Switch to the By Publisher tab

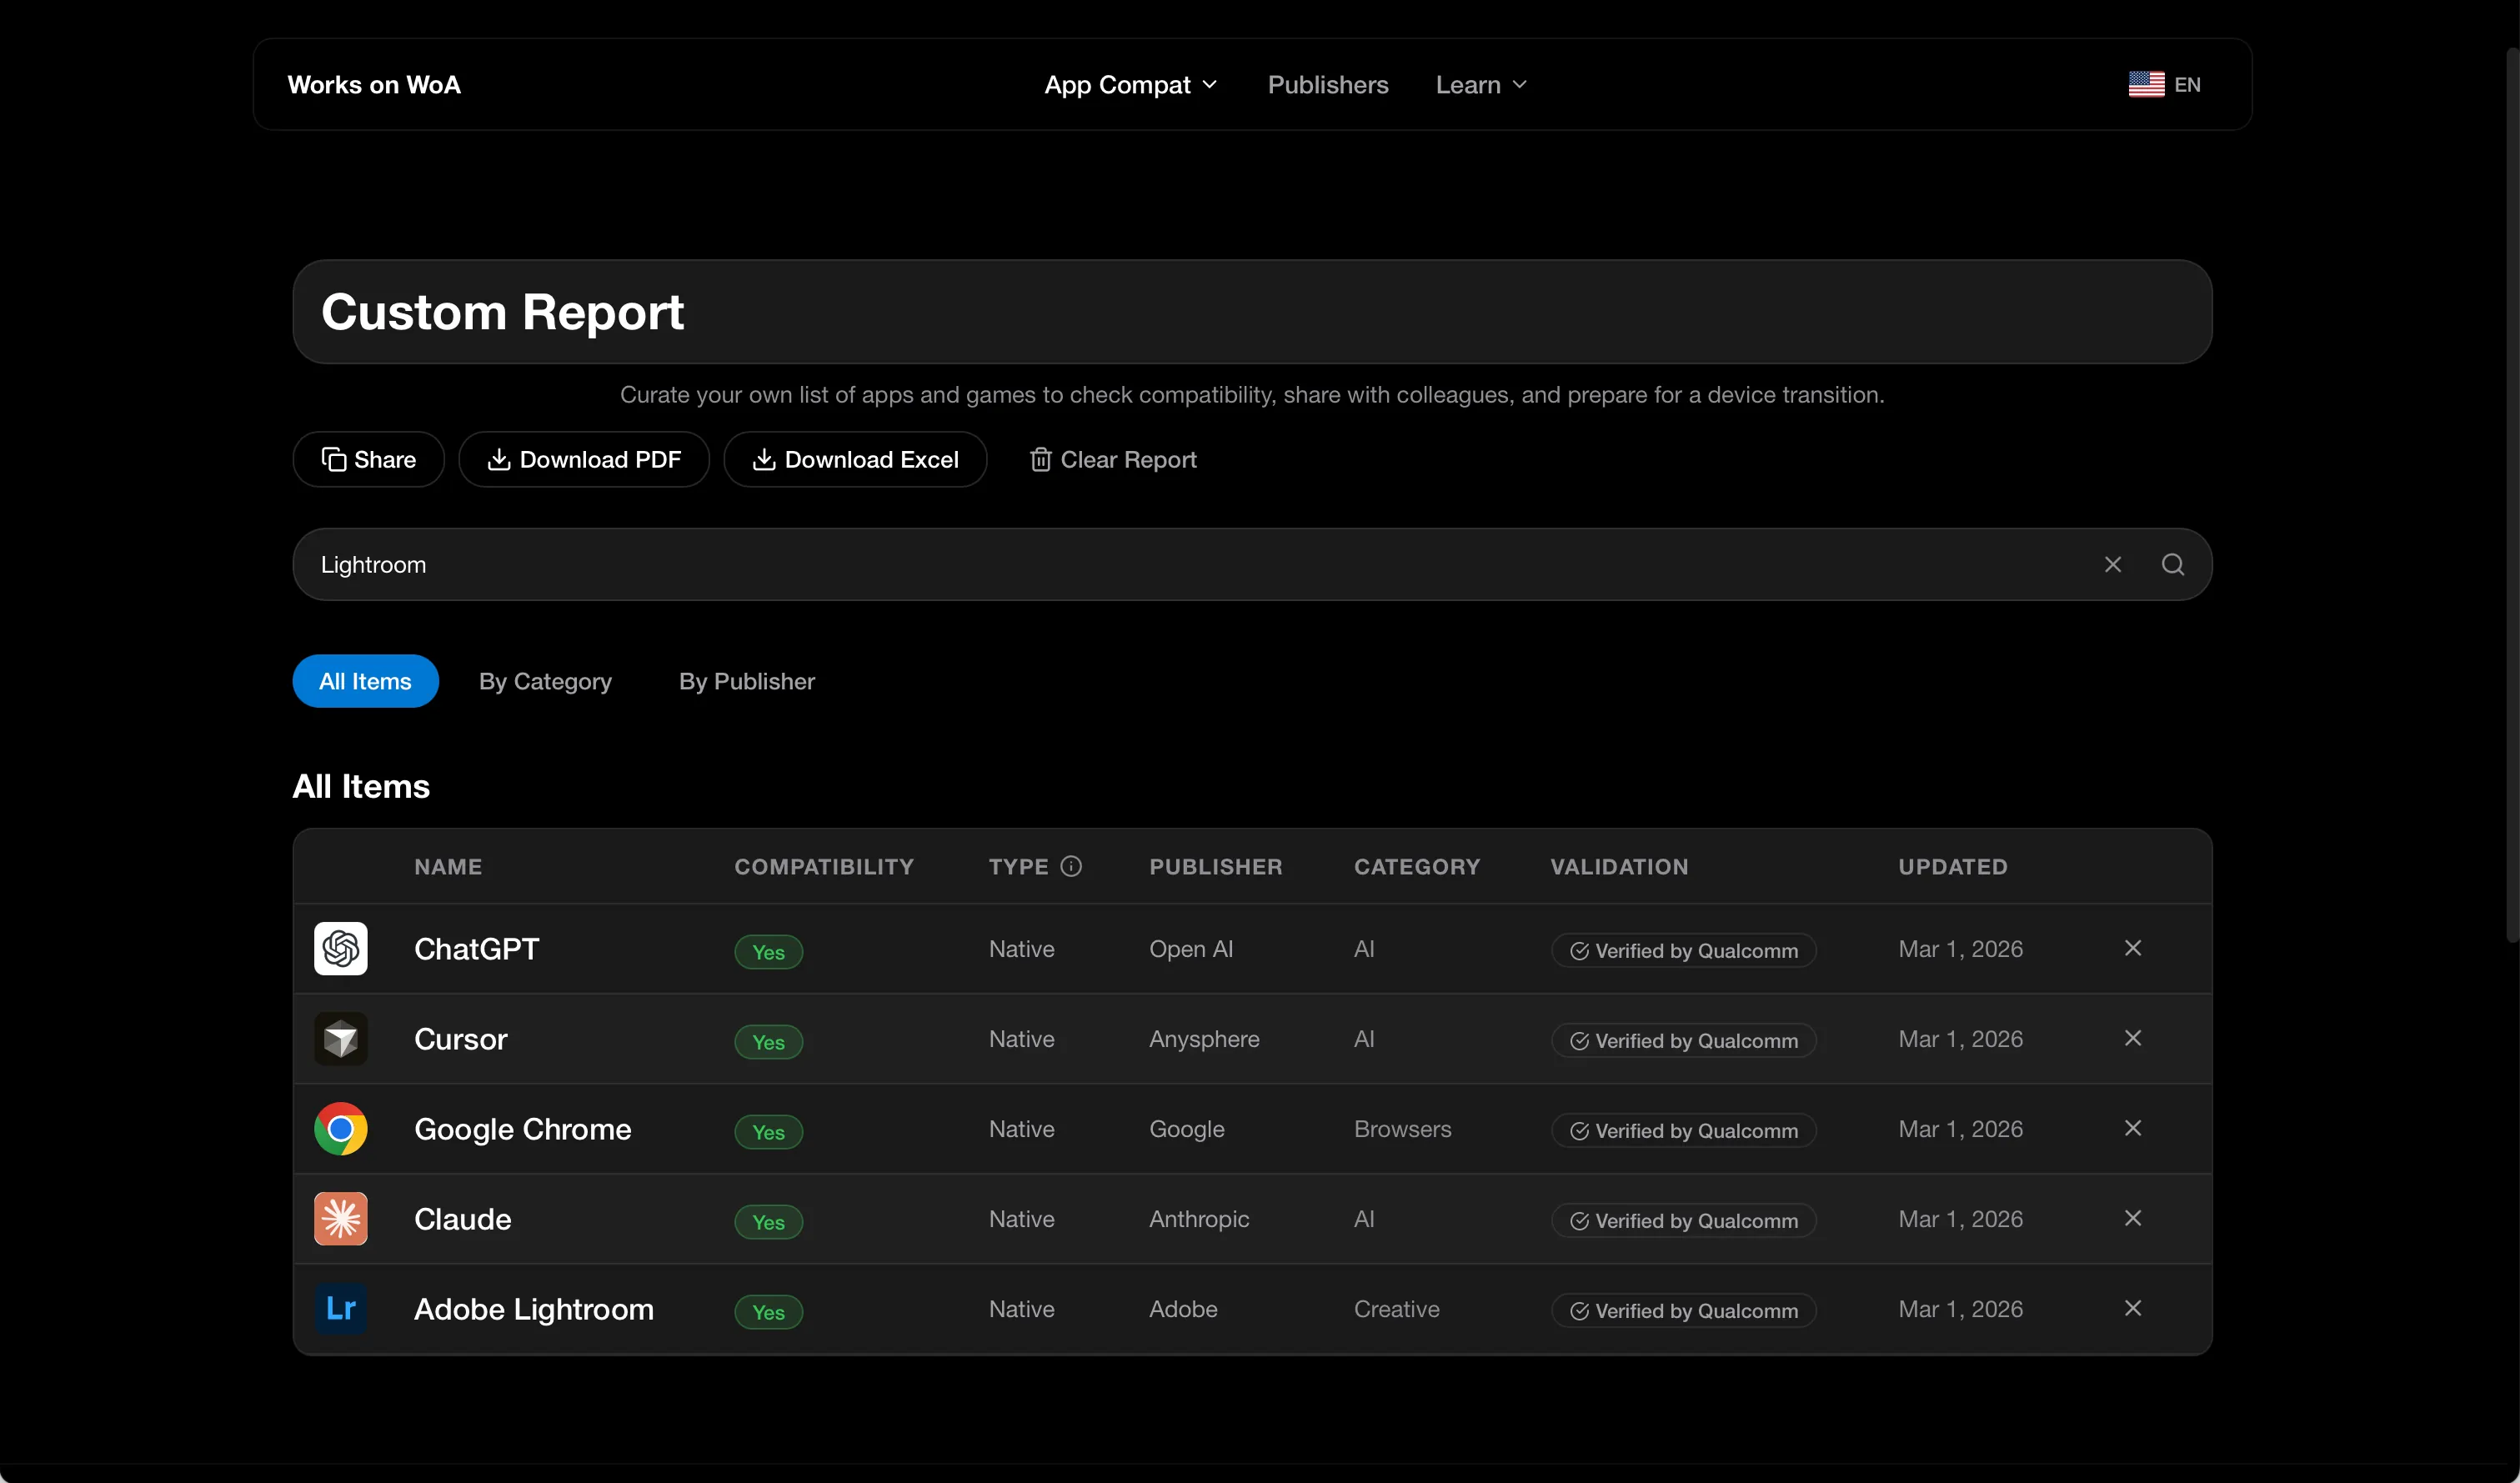[747, 681]
